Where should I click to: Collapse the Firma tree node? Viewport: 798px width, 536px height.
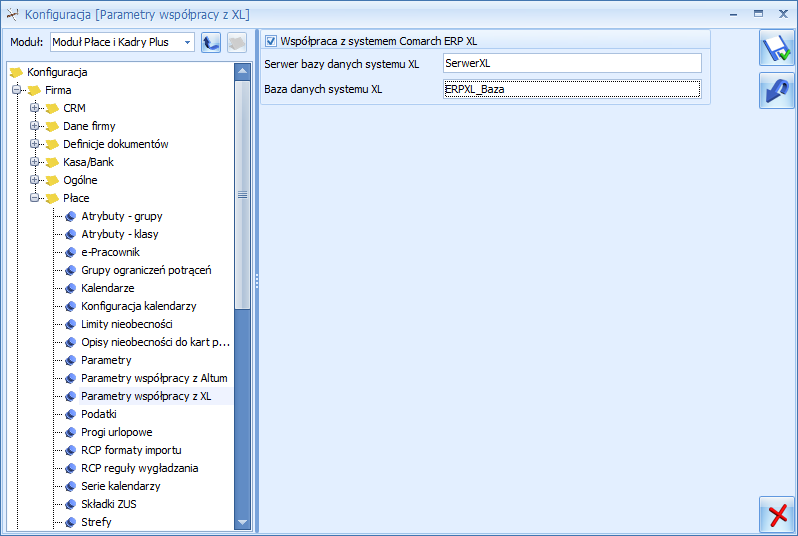[x=16, y=90]
